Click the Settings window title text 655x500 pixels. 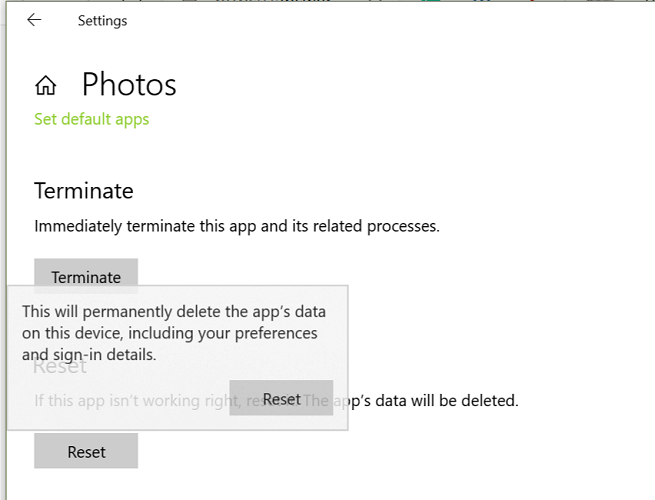coord(102,20)
